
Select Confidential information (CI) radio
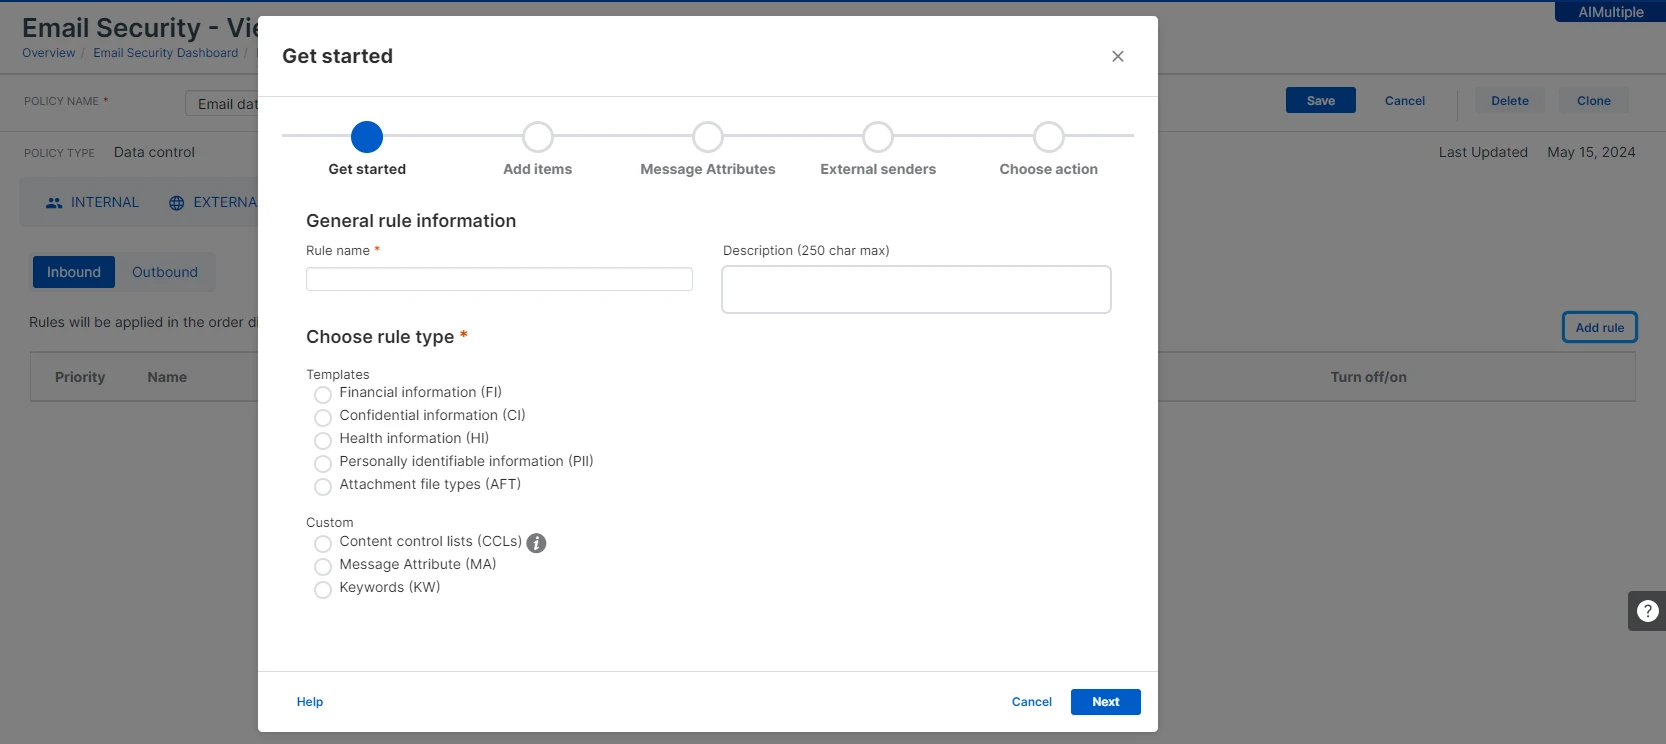pyautogui.click(x=323, y=417)
